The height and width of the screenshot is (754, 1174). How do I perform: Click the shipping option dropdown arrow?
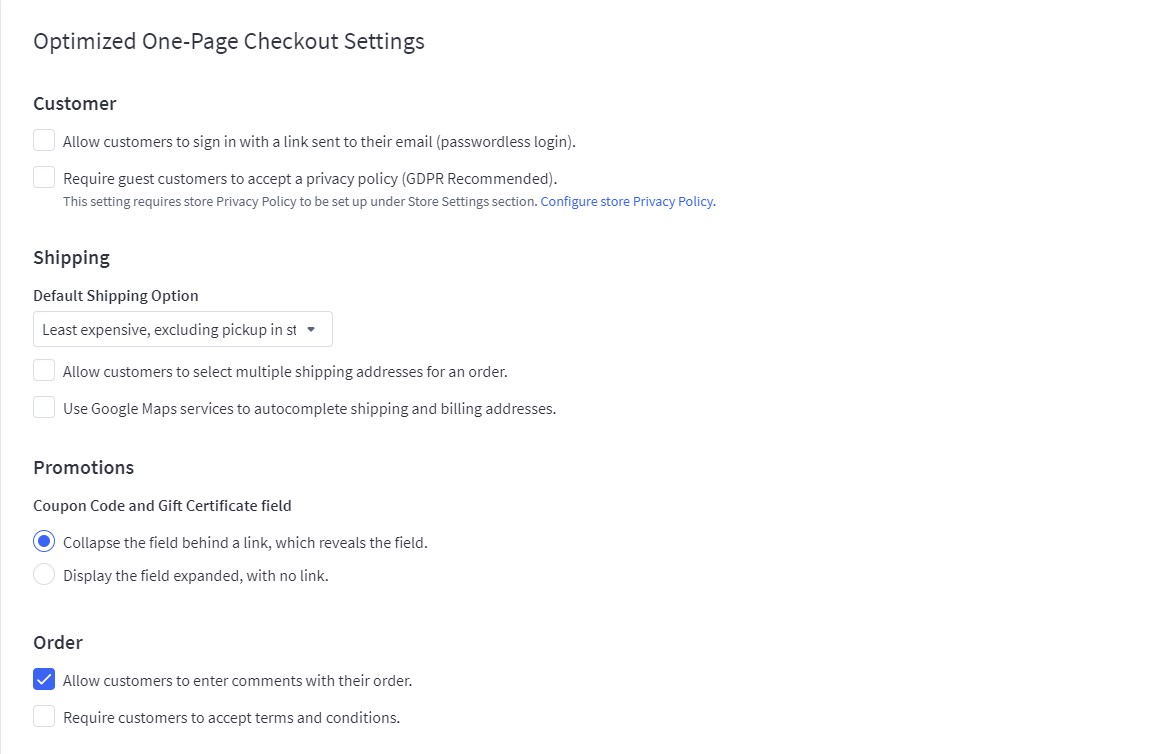click(311, 329)
